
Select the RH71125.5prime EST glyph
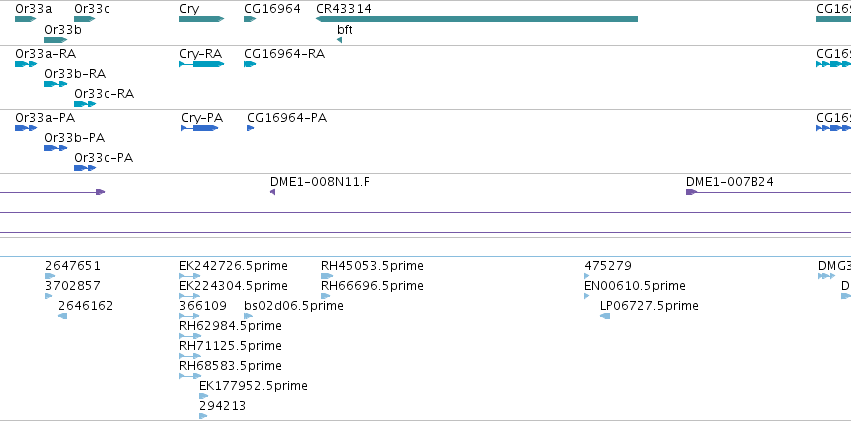pos(190,356)
